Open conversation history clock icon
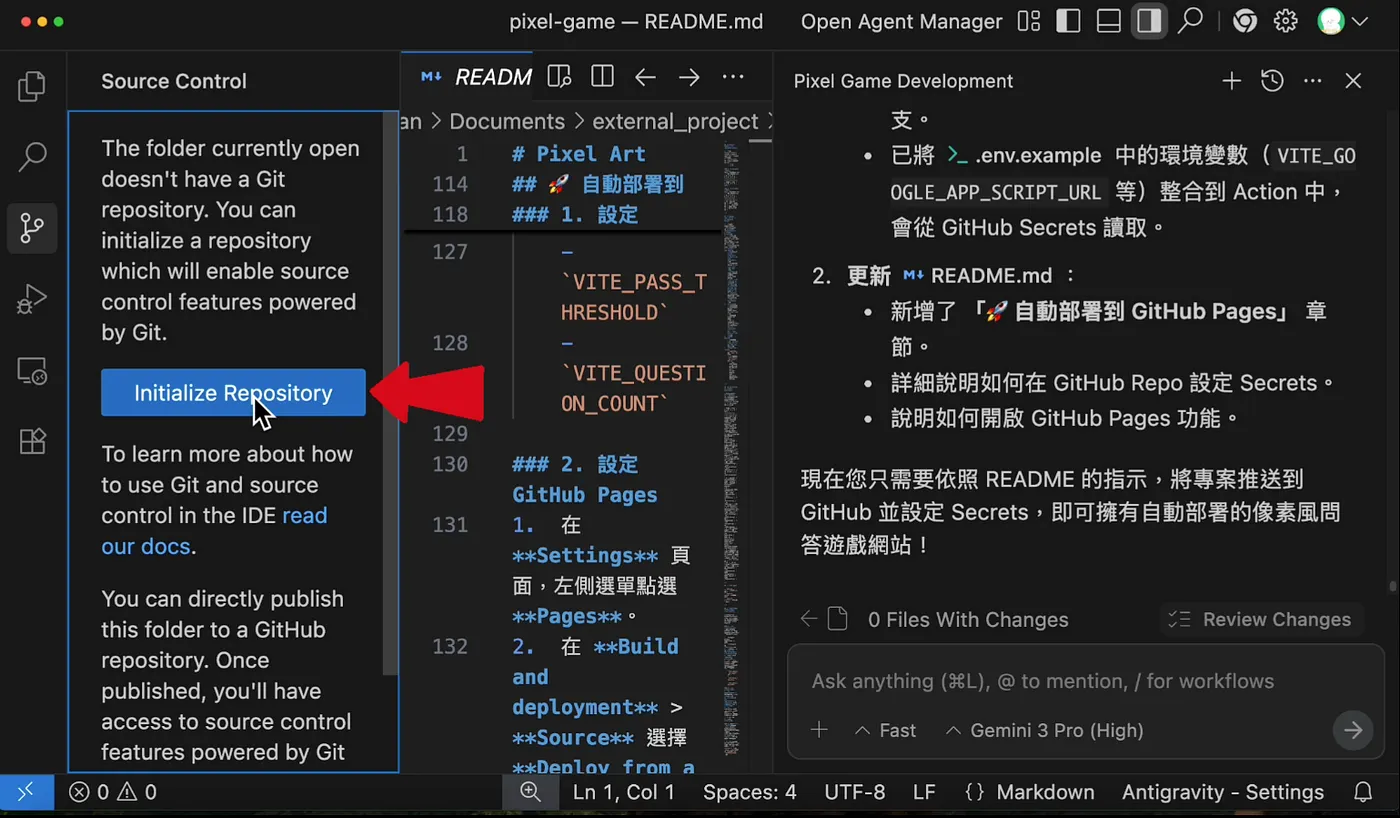Viewport: 1400px width, 818px height. (1272, 81)
